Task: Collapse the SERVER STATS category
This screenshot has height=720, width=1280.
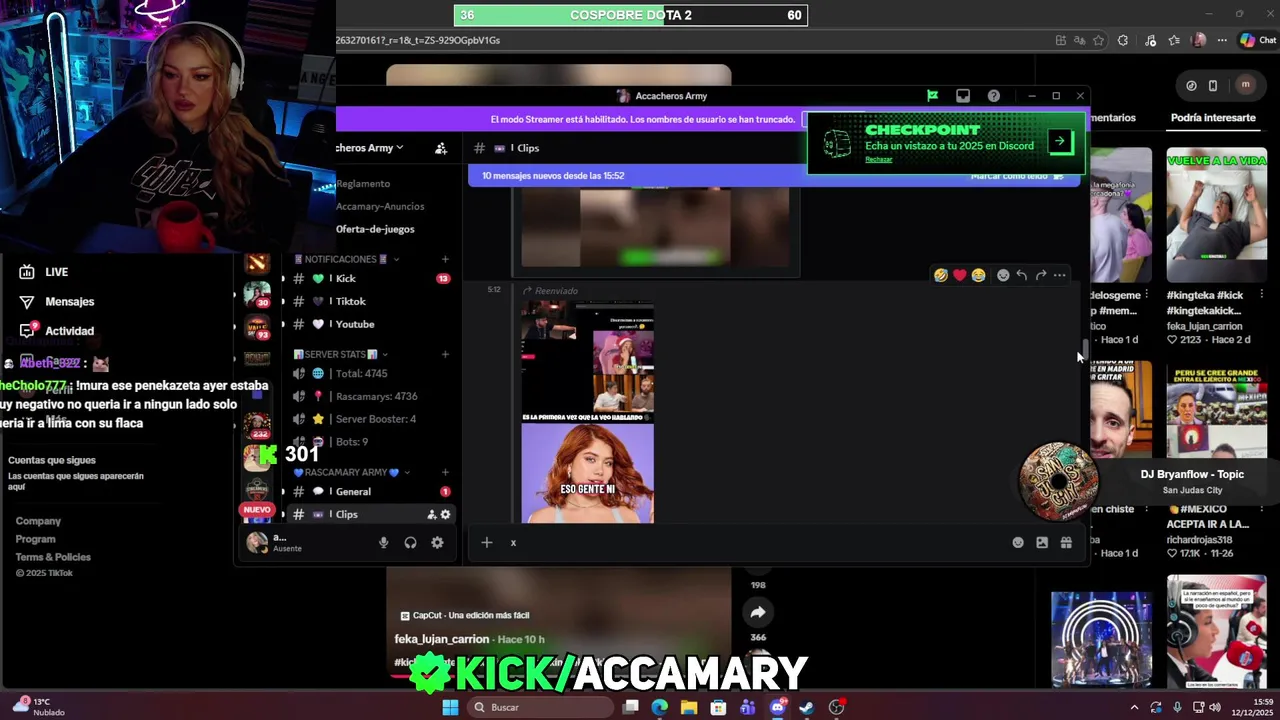Action: pyautogui.click(x=341, y=354)
